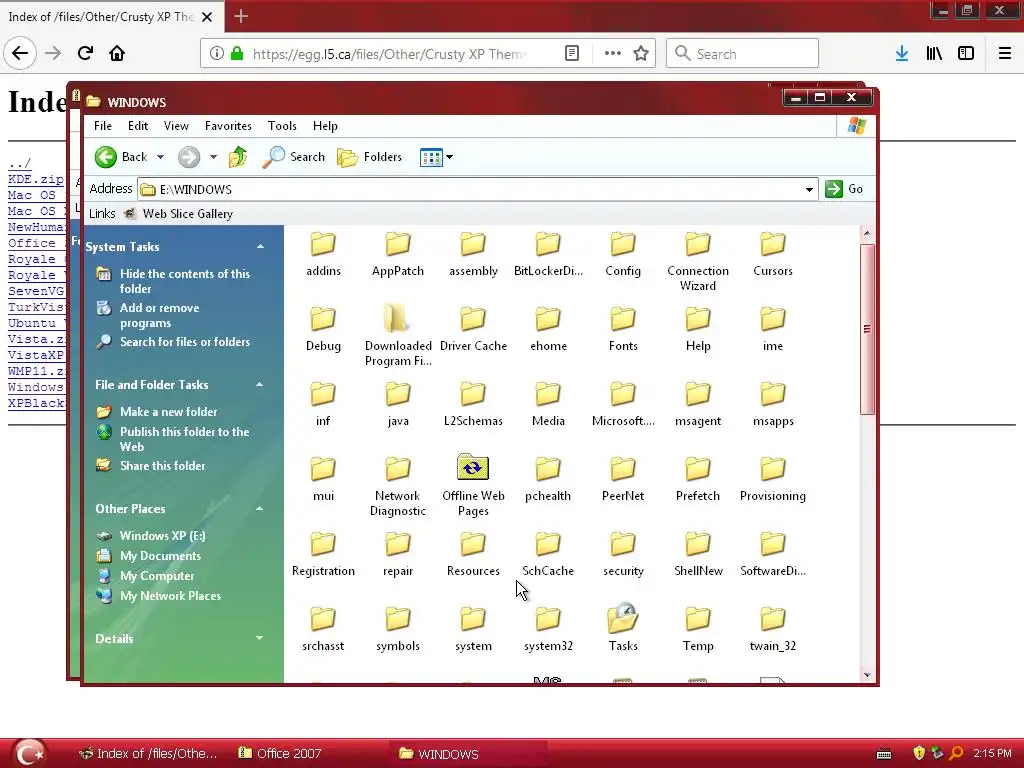Select the java folder icon

398,394
